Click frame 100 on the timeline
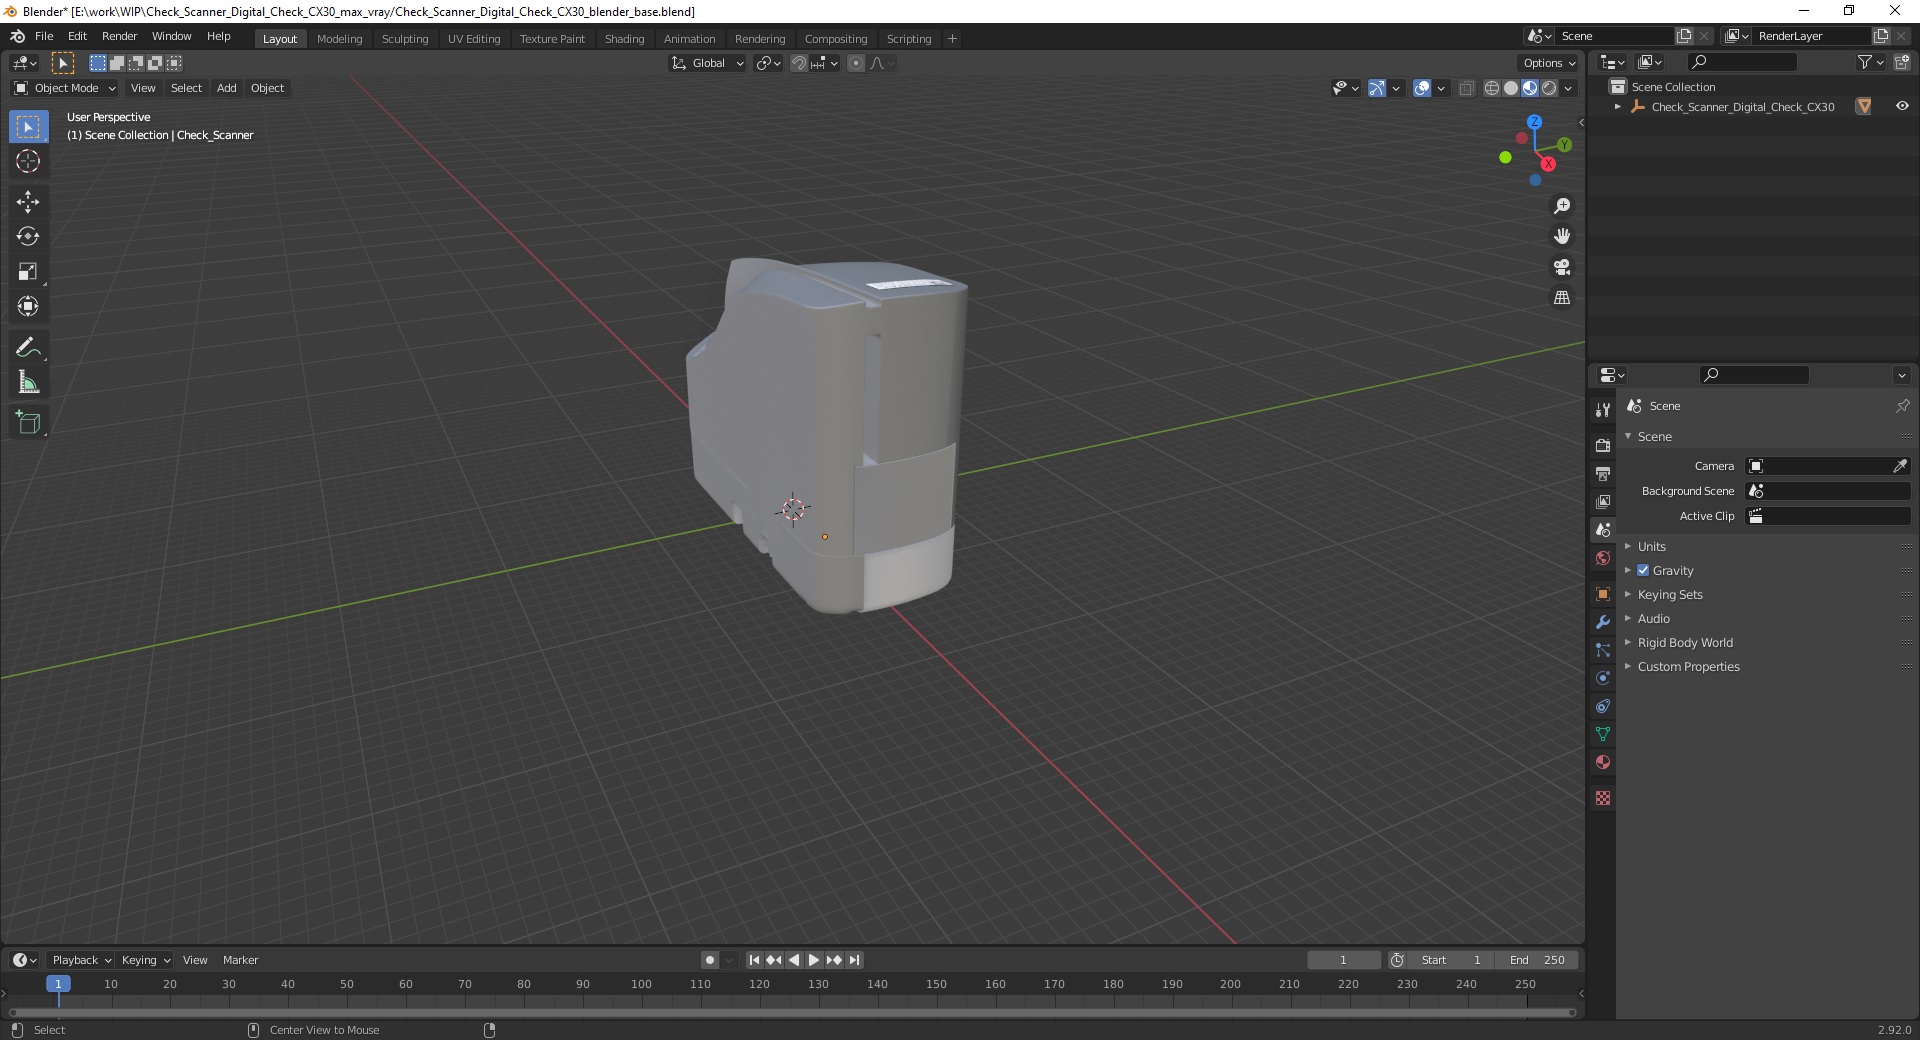The image size is (1920, 1040). tap(641, 985)
